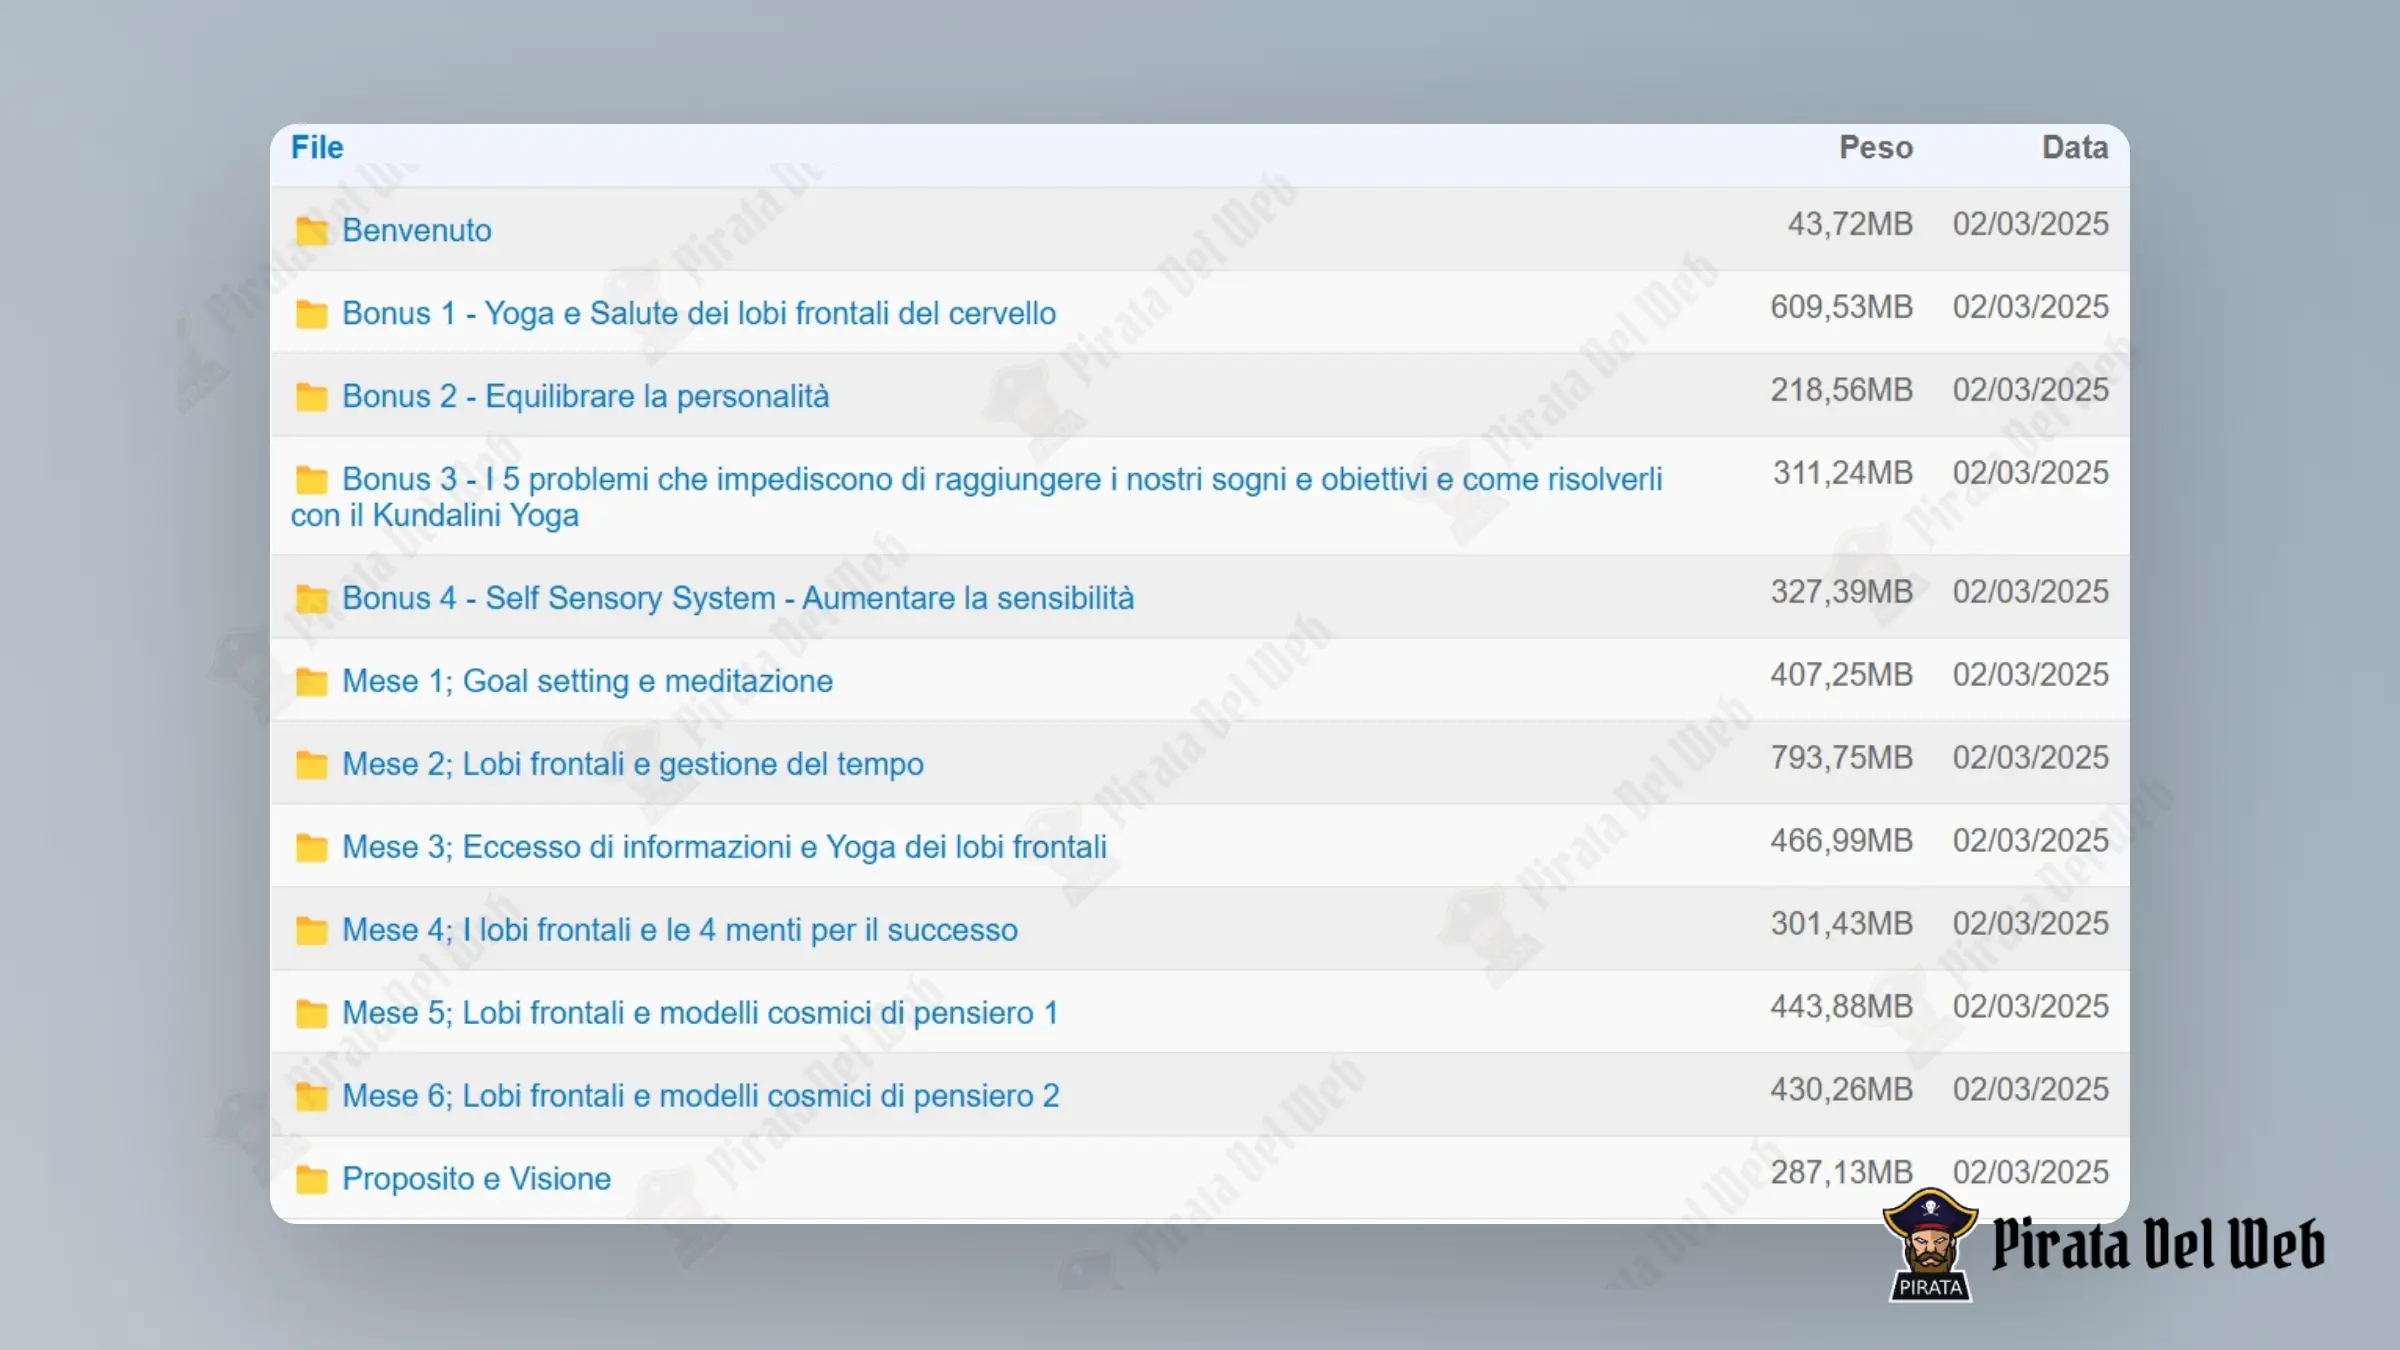This screenshot has width=2400, height=1350.
Task: Open Mese 1; Goal setting e meditazione
Action: coord(588,681)
